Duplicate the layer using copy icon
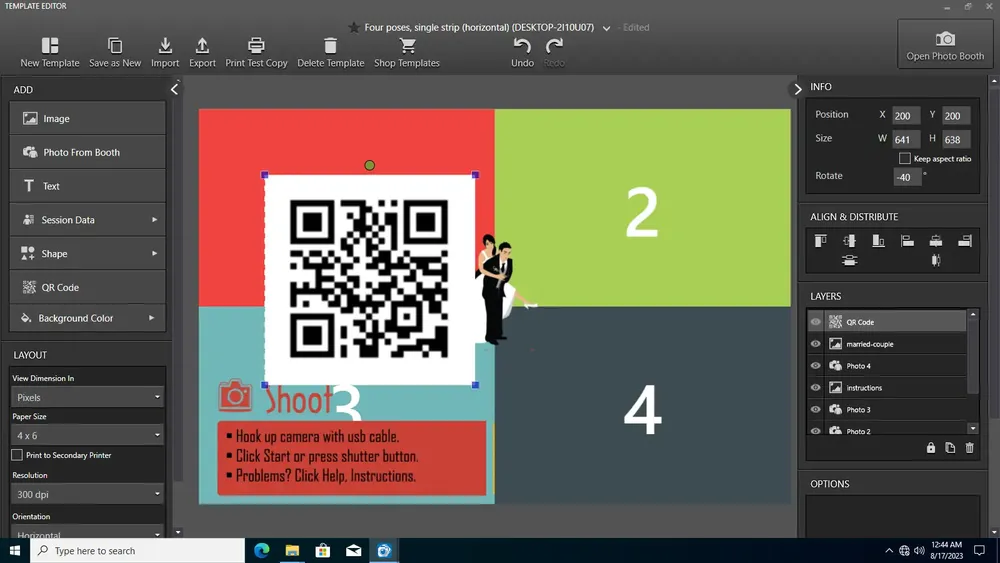 click(x=950, y=448)
